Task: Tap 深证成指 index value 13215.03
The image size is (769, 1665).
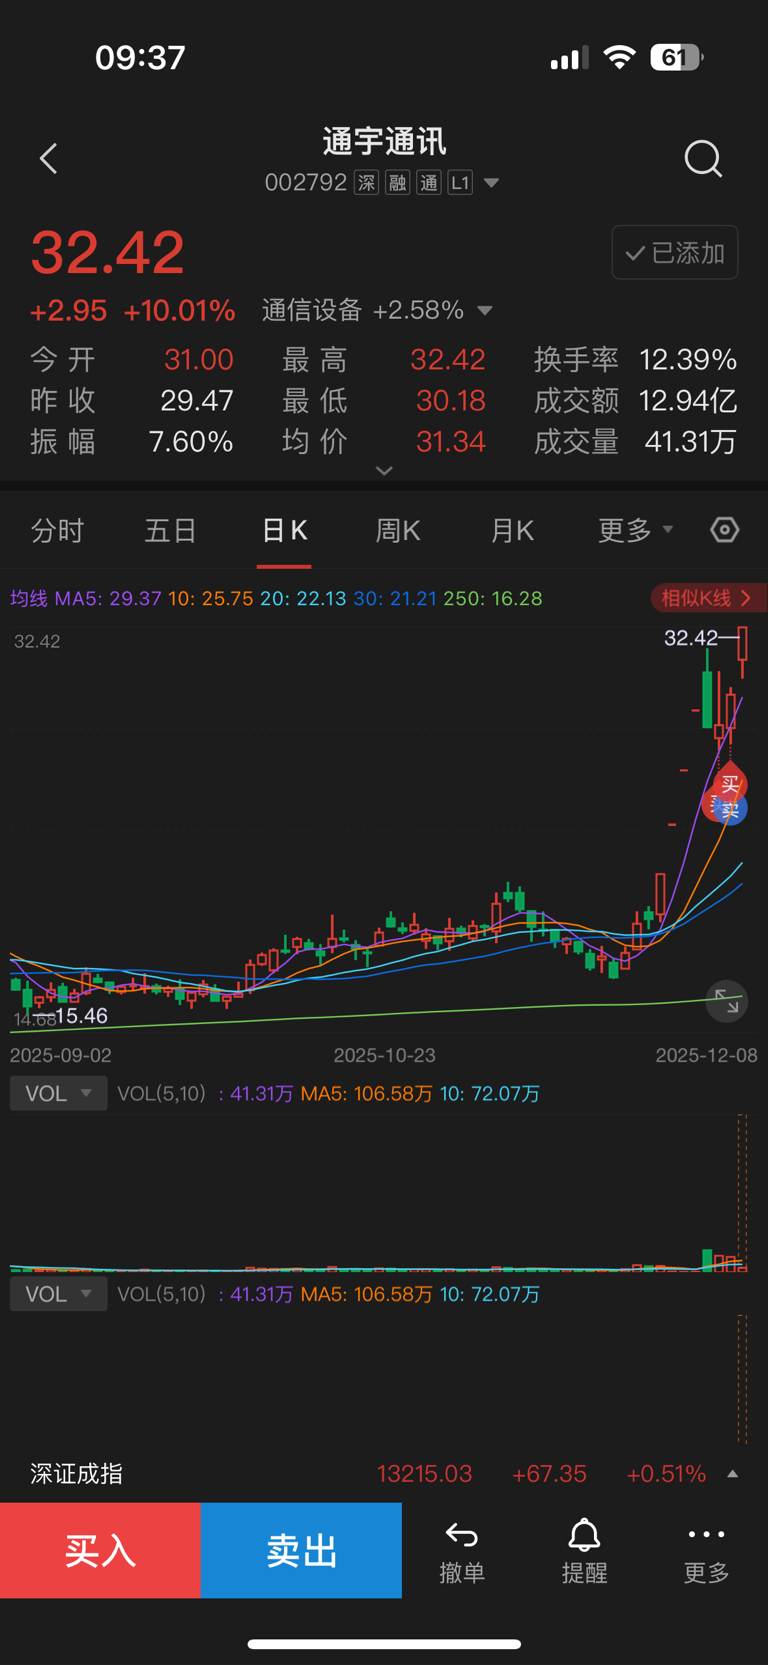Action: pos(424,1474)
